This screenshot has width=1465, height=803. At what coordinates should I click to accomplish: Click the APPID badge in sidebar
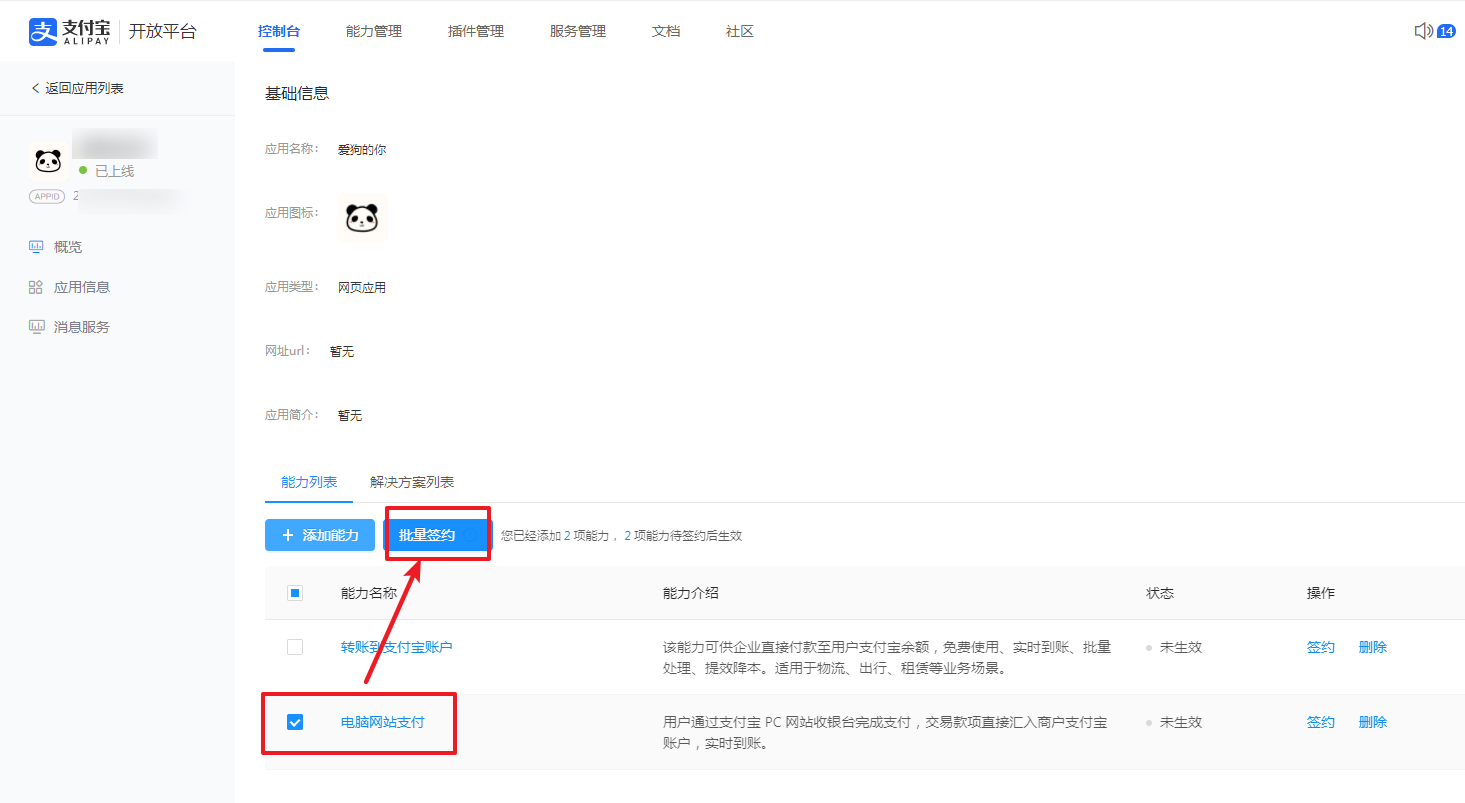[47, 196]
